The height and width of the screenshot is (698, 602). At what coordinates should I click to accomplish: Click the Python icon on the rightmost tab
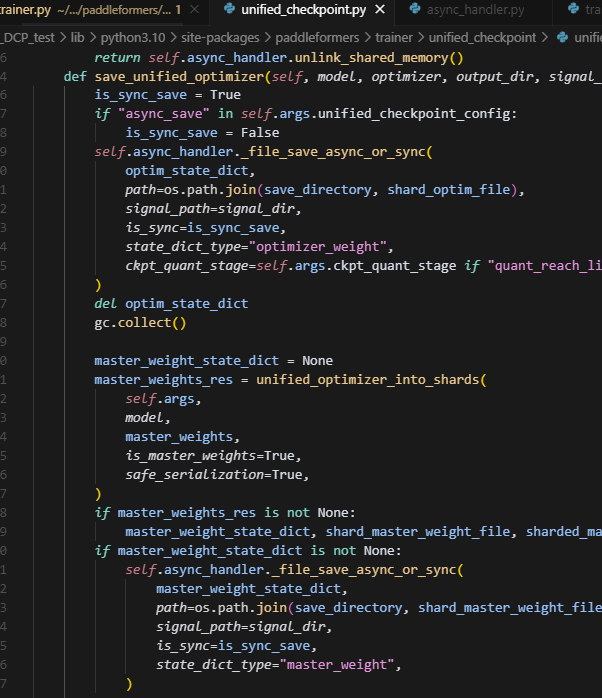tap(572, 11)
